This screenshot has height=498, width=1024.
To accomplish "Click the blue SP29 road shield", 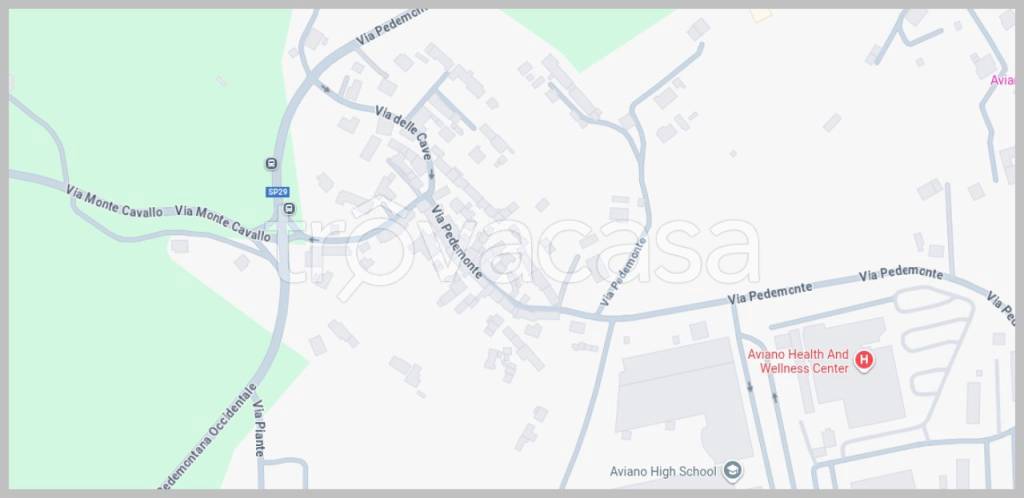I will click(x=278, y=192).
